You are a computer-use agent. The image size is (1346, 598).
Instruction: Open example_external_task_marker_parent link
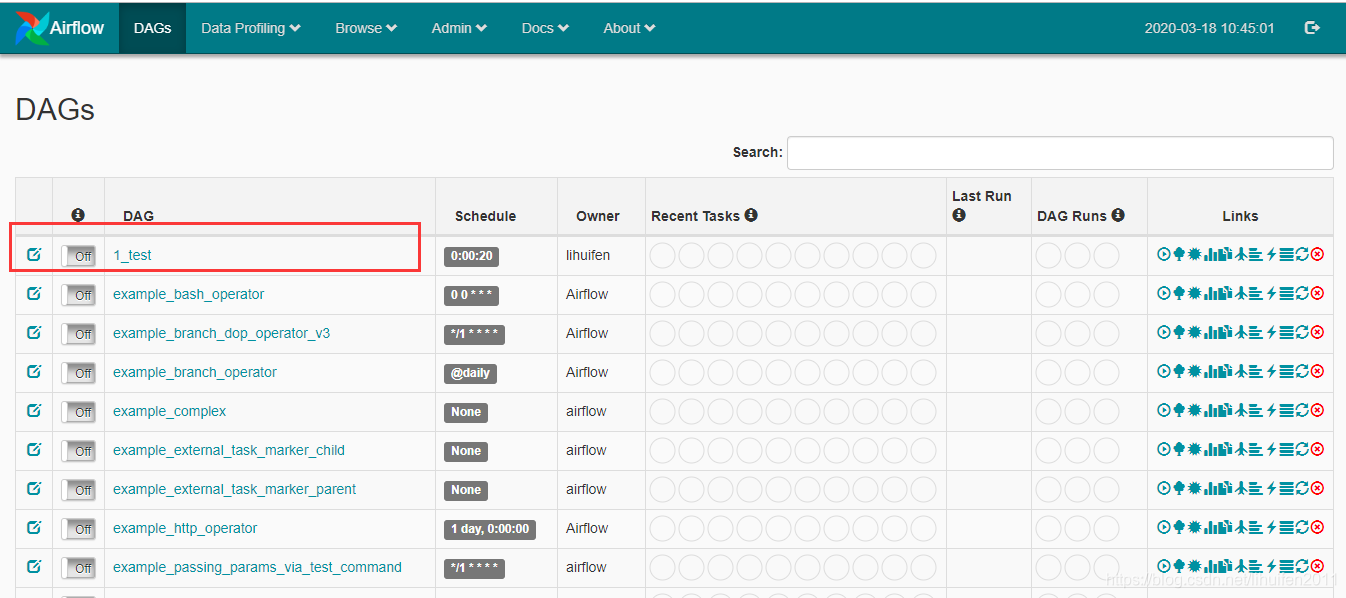(x=234, y=489)
